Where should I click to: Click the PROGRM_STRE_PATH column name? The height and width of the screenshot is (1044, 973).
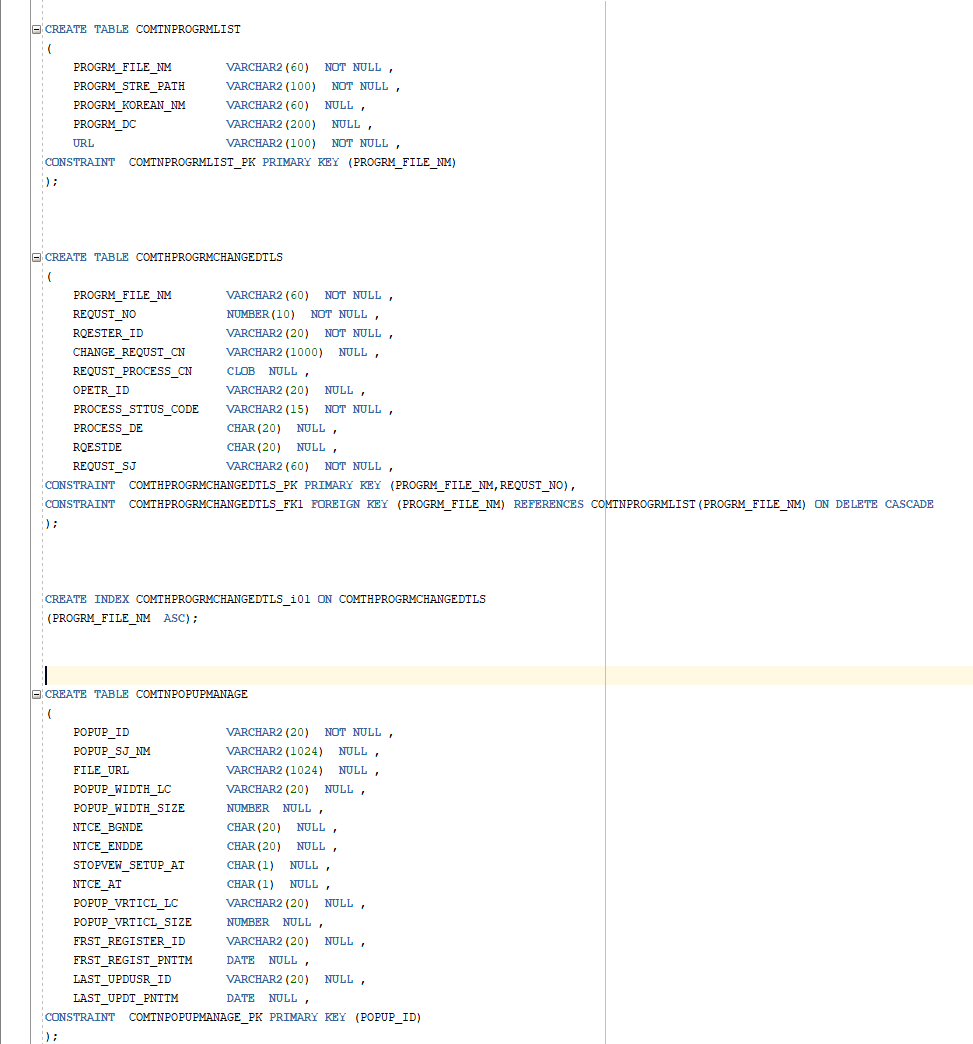[129, 86]
